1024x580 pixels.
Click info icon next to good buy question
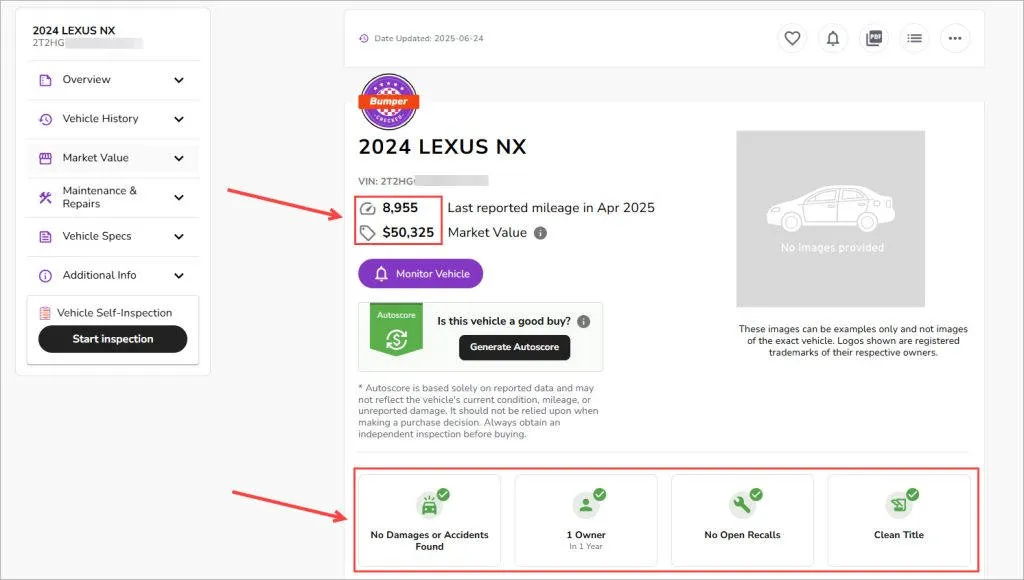(x=584, y=321)
